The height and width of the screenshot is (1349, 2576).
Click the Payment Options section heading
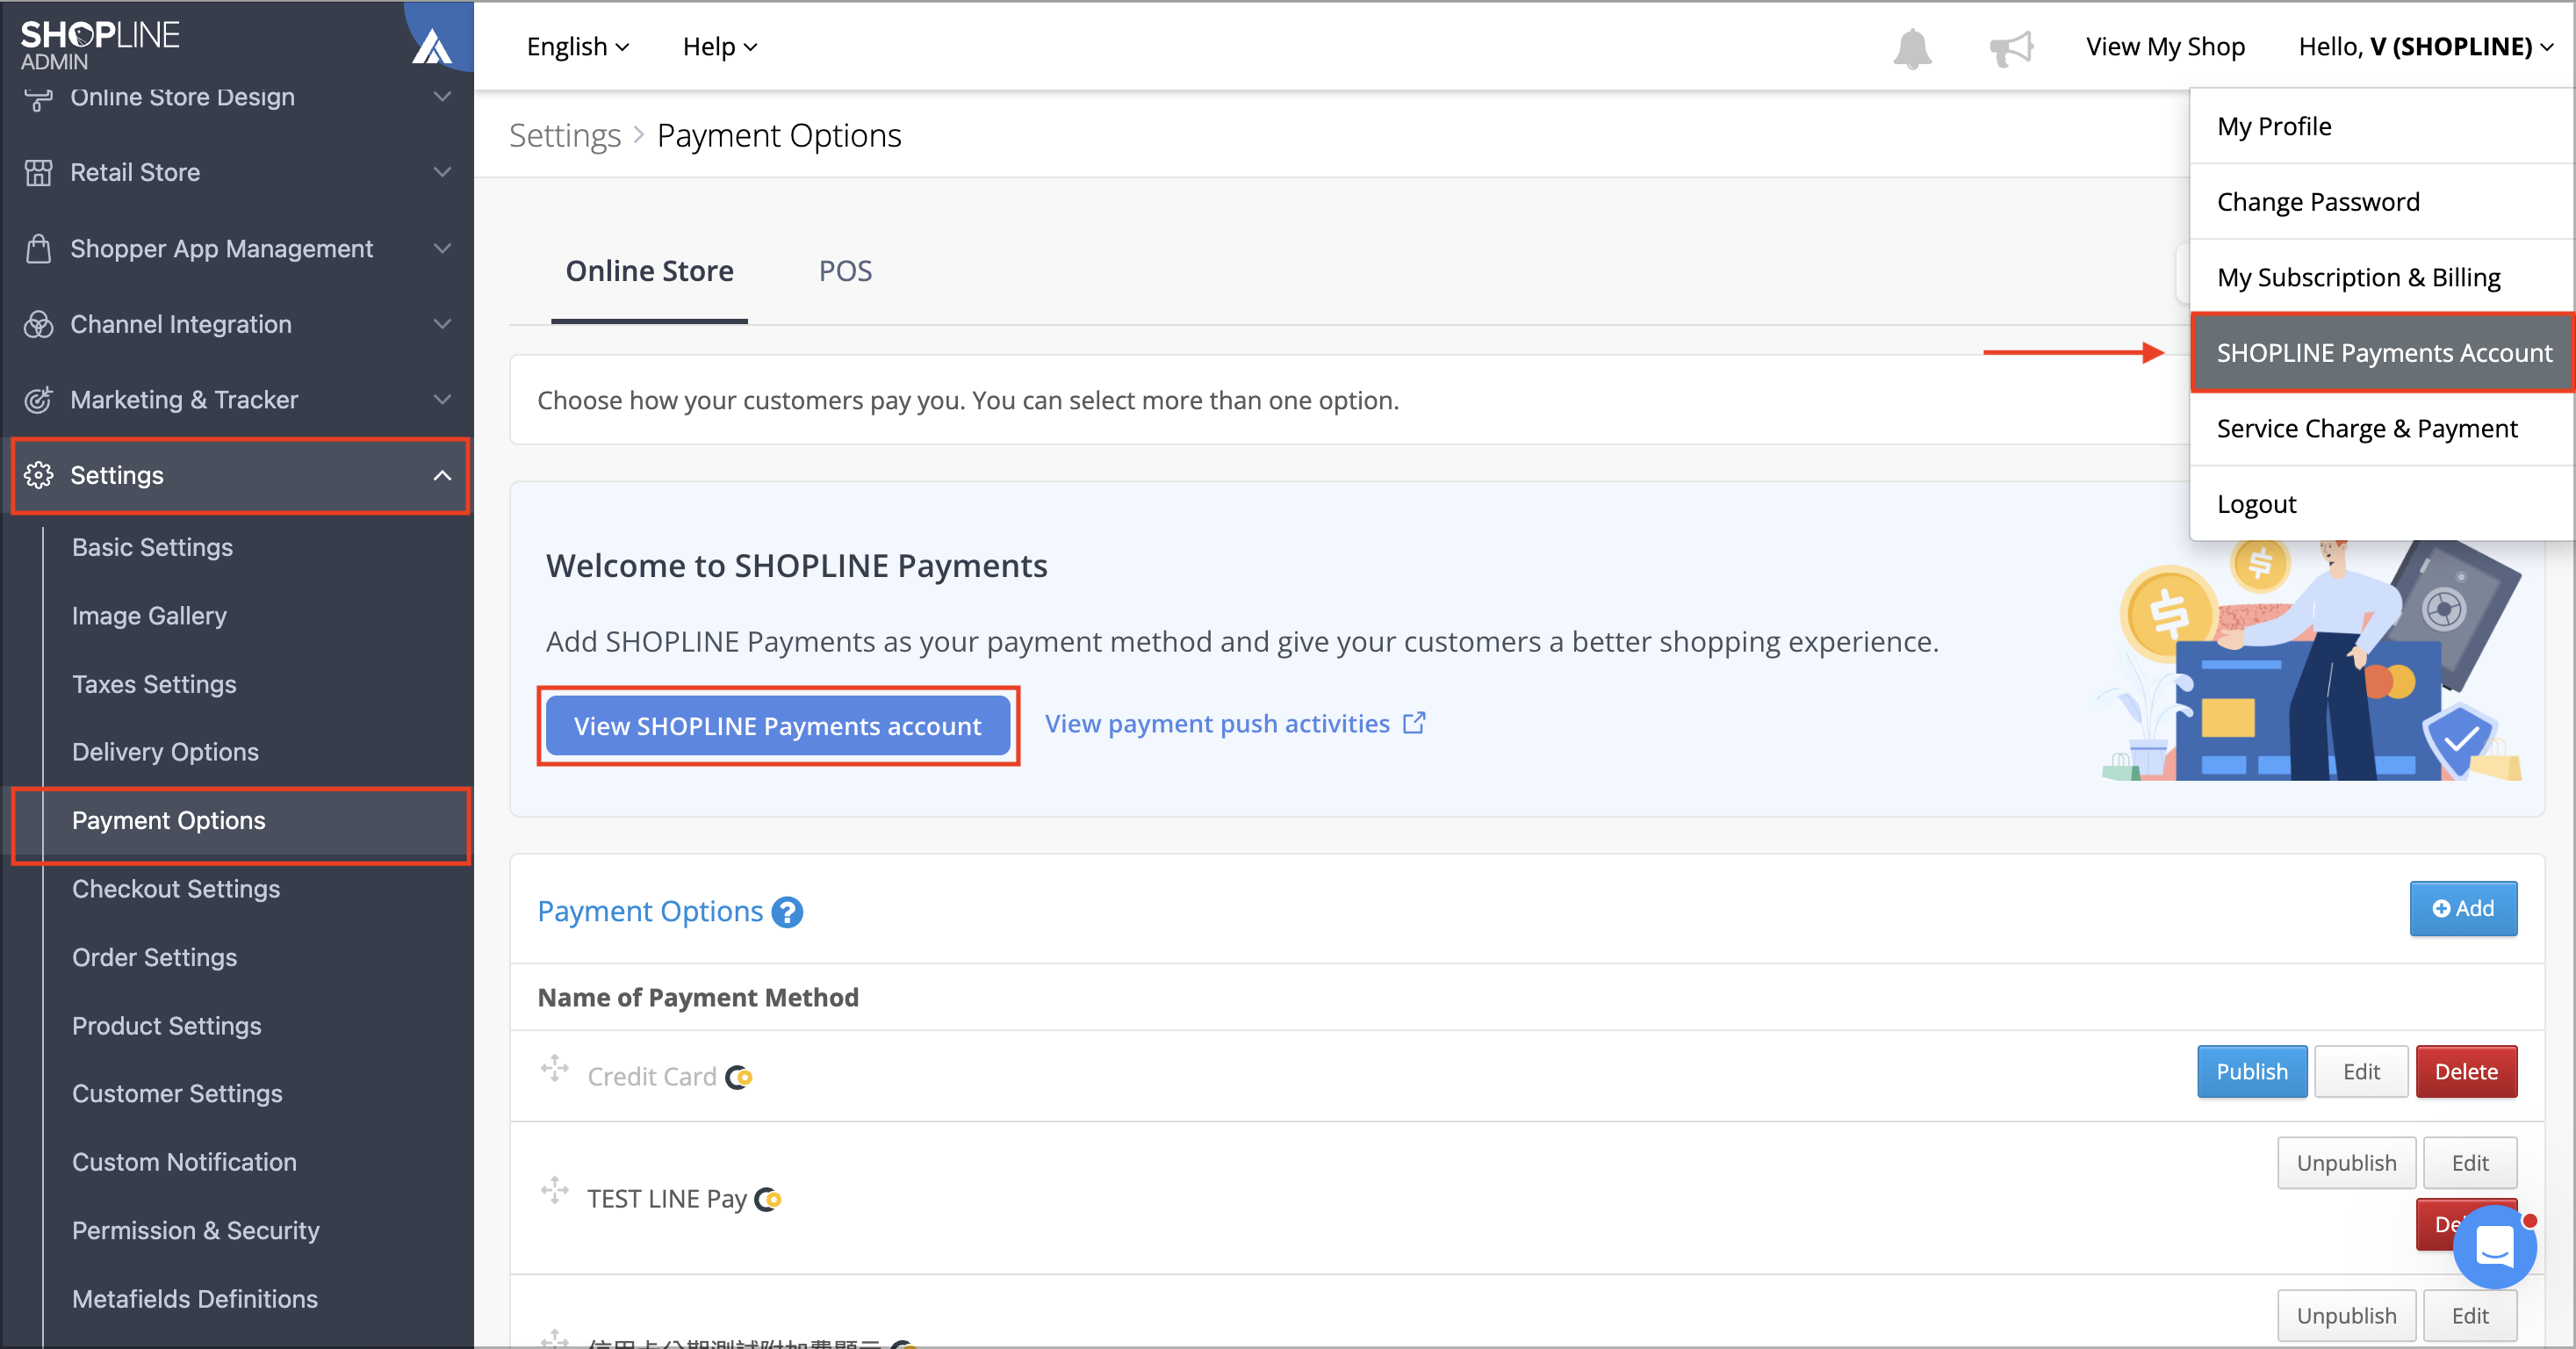(650, 911)
